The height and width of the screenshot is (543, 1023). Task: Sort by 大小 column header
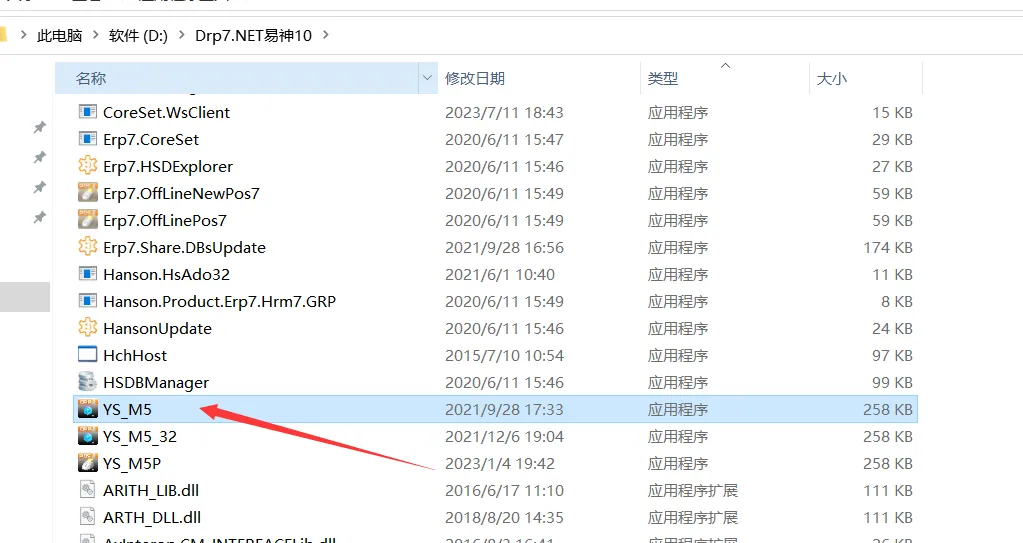pos(832,78)
